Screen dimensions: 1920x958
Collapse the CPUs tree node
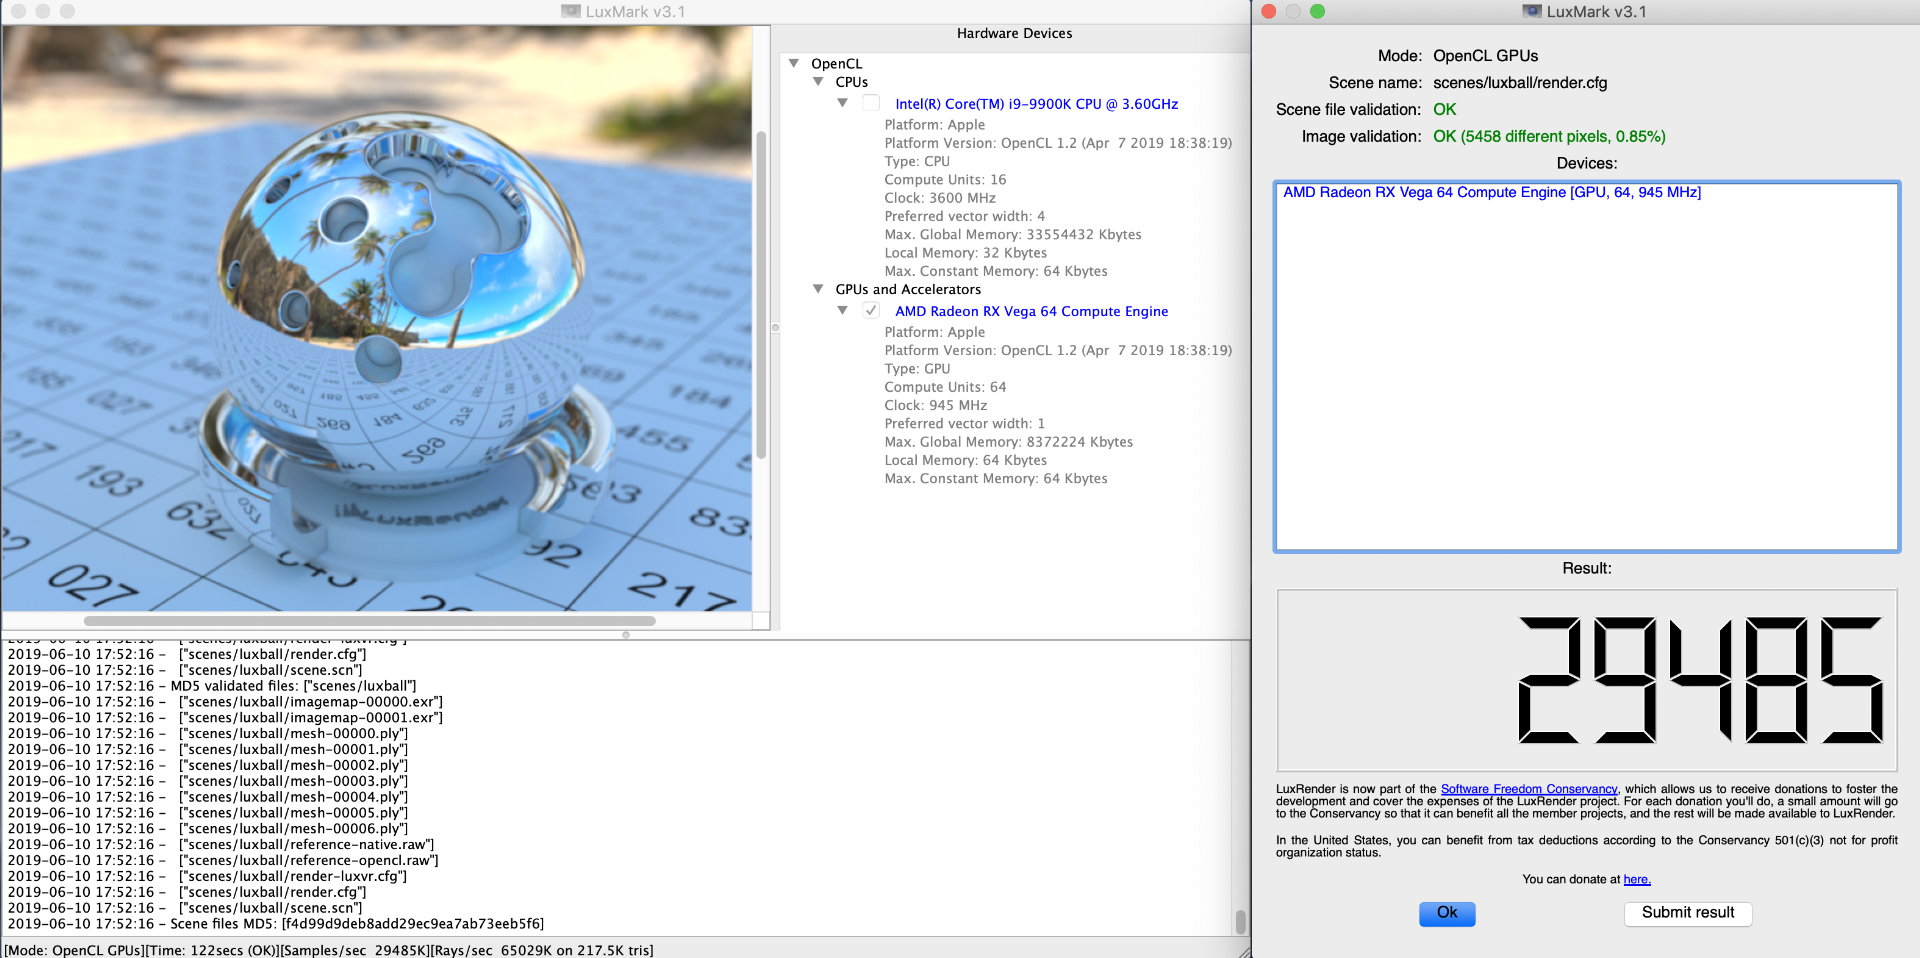(x=818, y=82)
